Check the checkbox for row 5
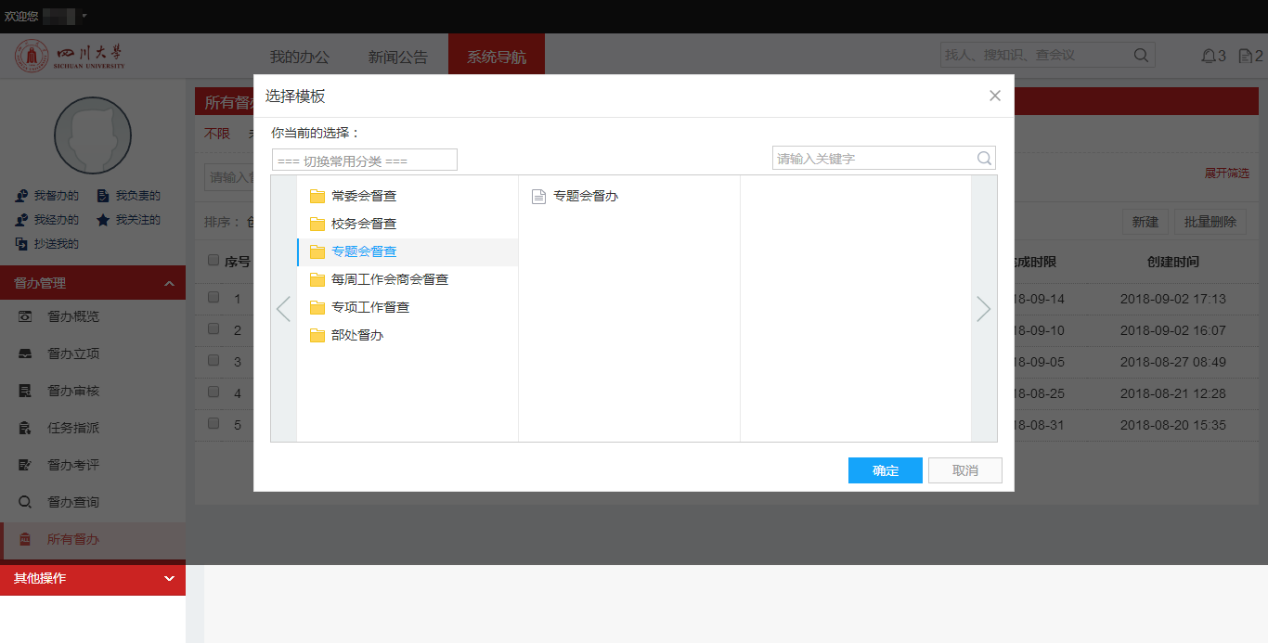The height and width of the screenshot is (643, 1268). 213,424
